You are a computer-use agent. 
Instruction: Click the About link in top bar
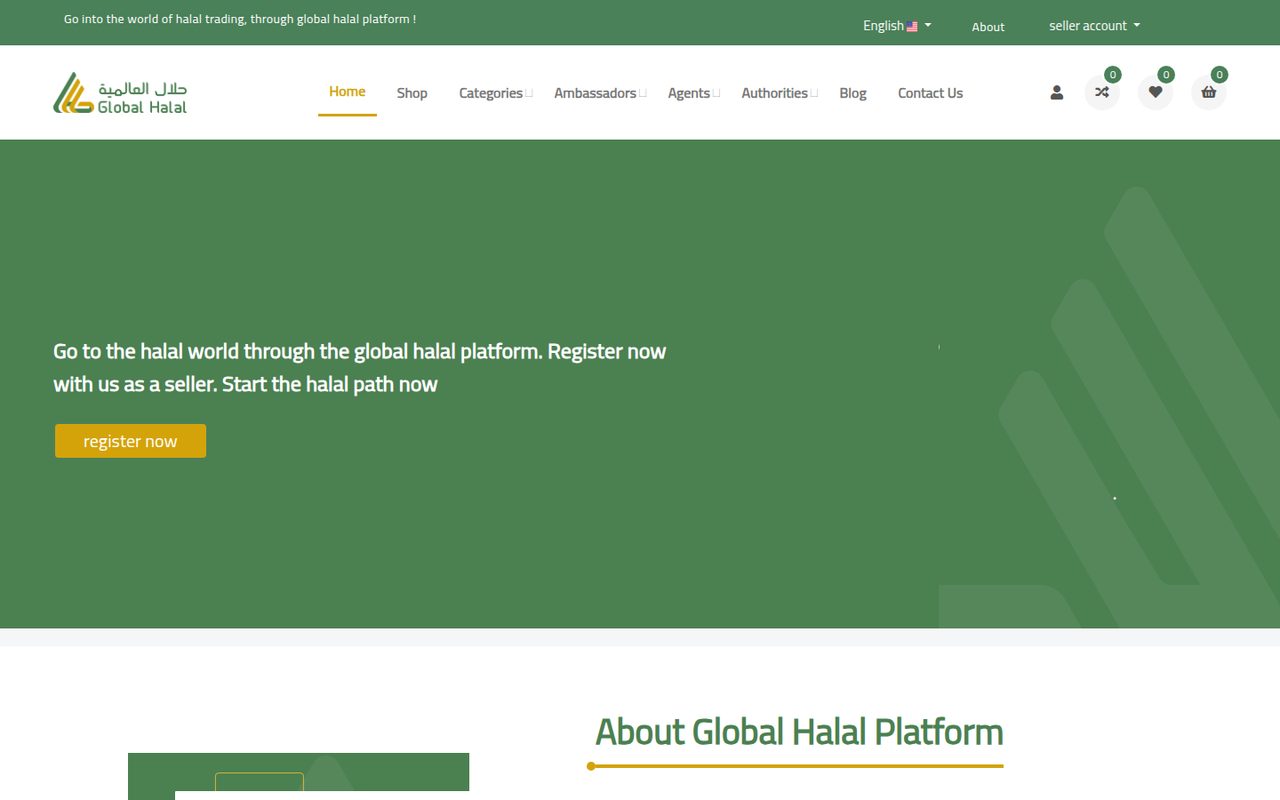pyautogui.click(x=988, y=27)
